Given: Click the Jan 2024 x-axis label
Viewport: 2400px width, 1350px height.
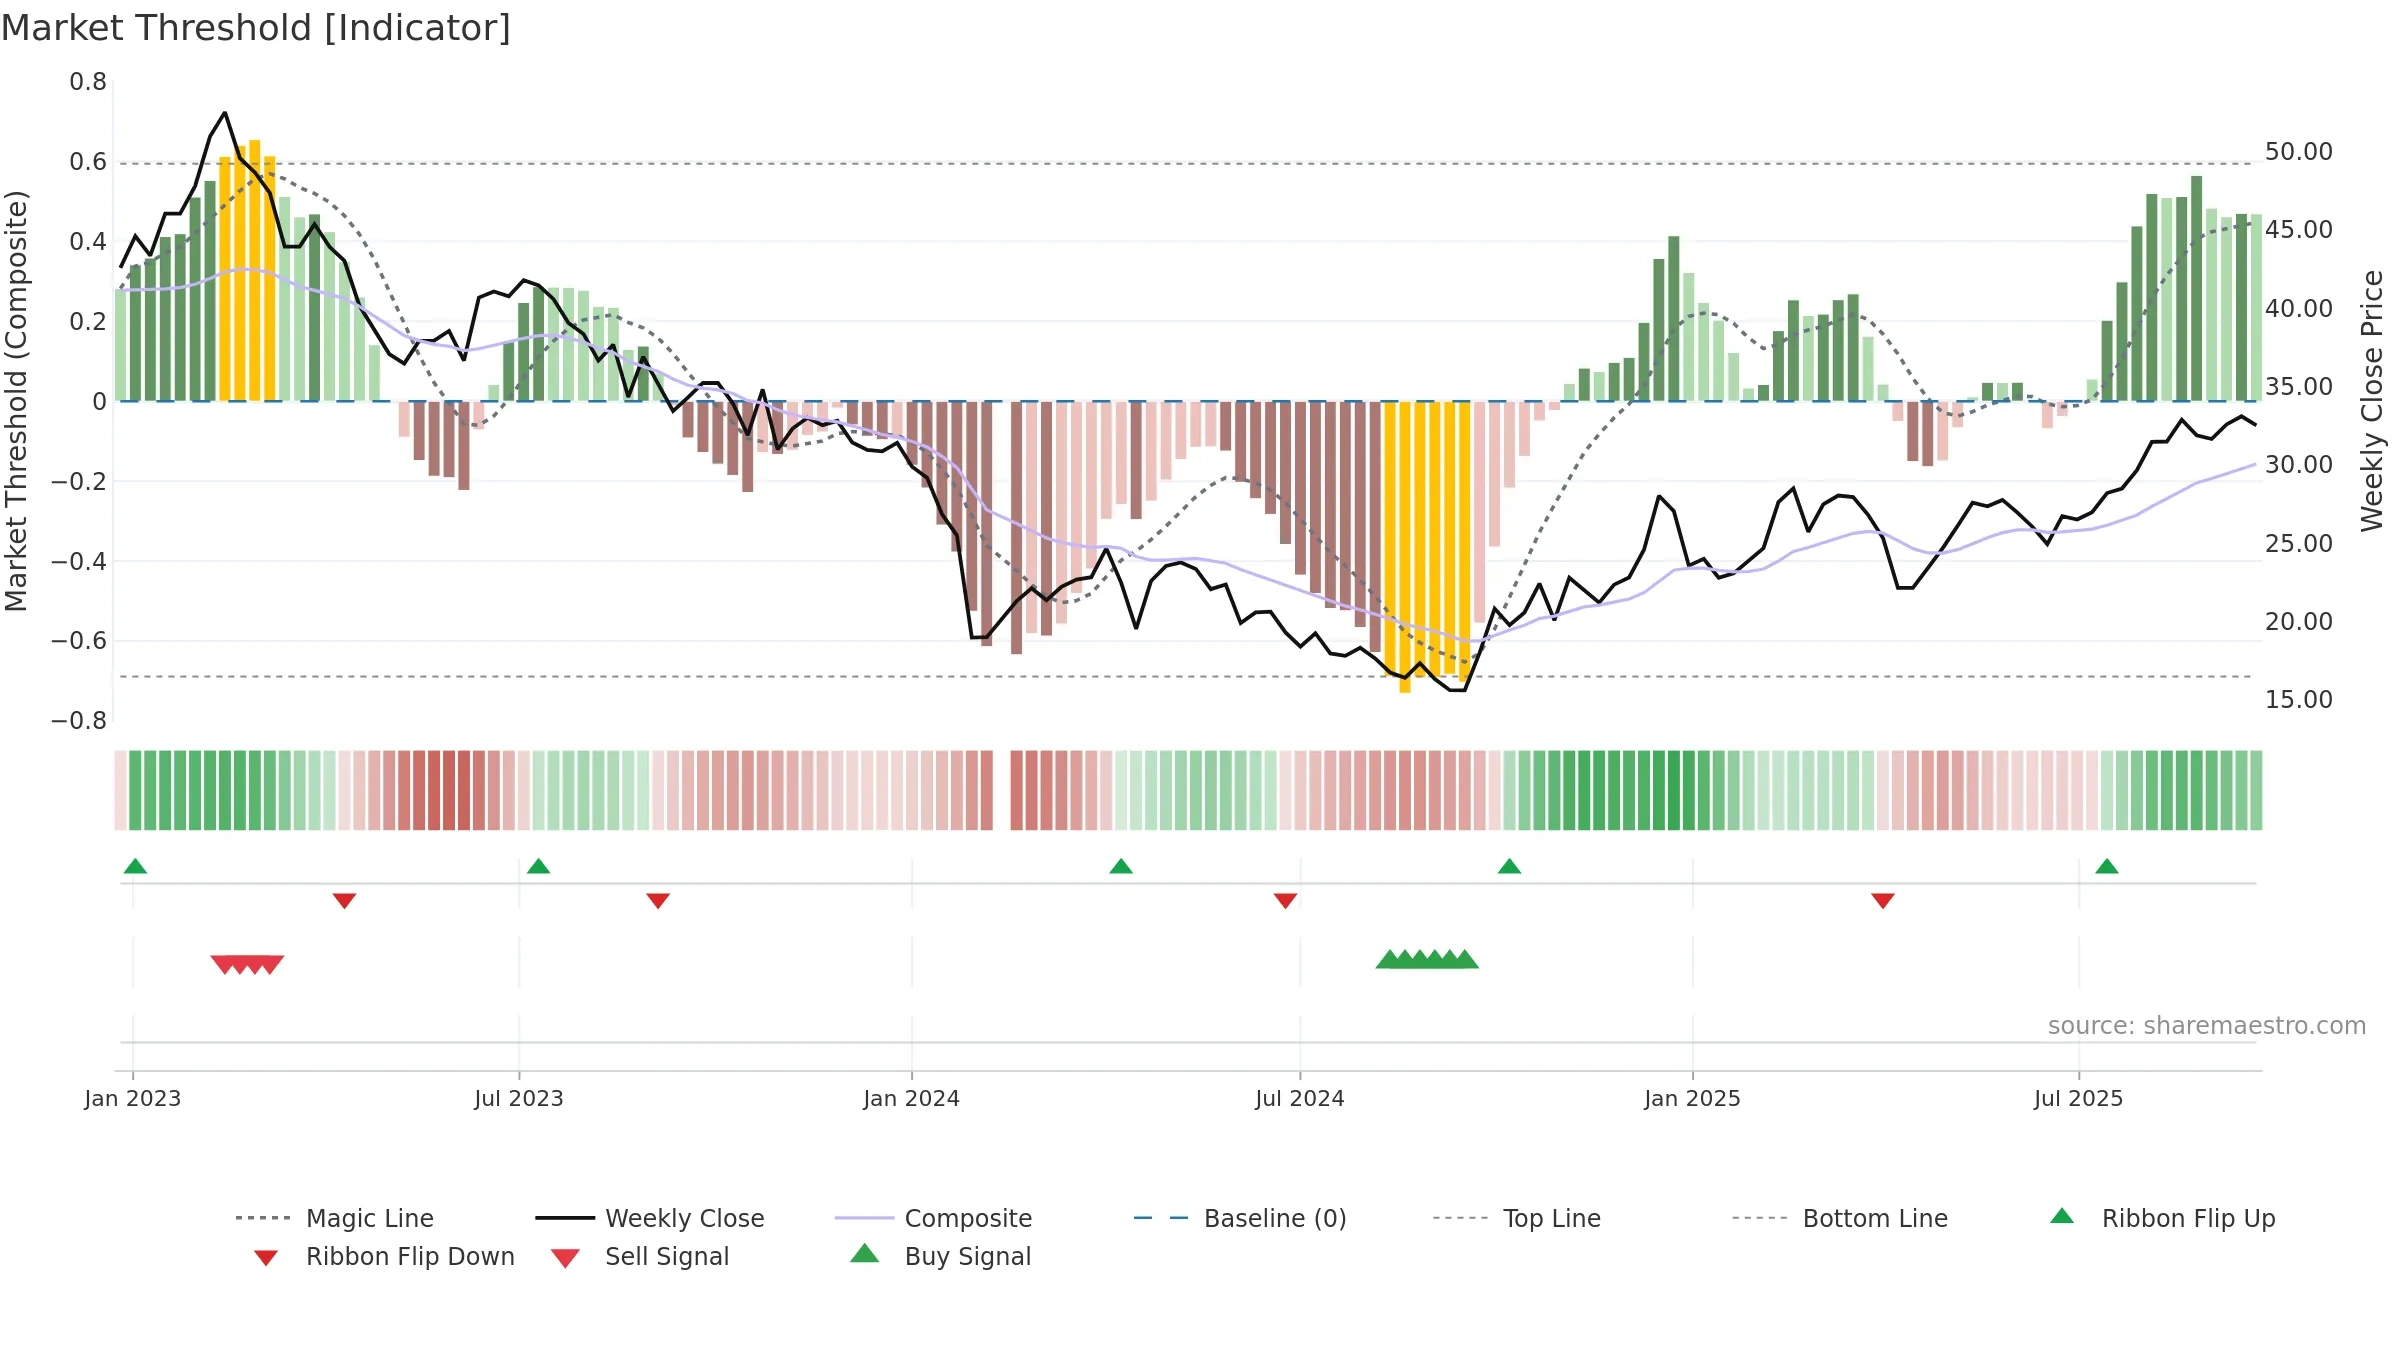Looking at the screenshot, I should [x=912, y=1099].
